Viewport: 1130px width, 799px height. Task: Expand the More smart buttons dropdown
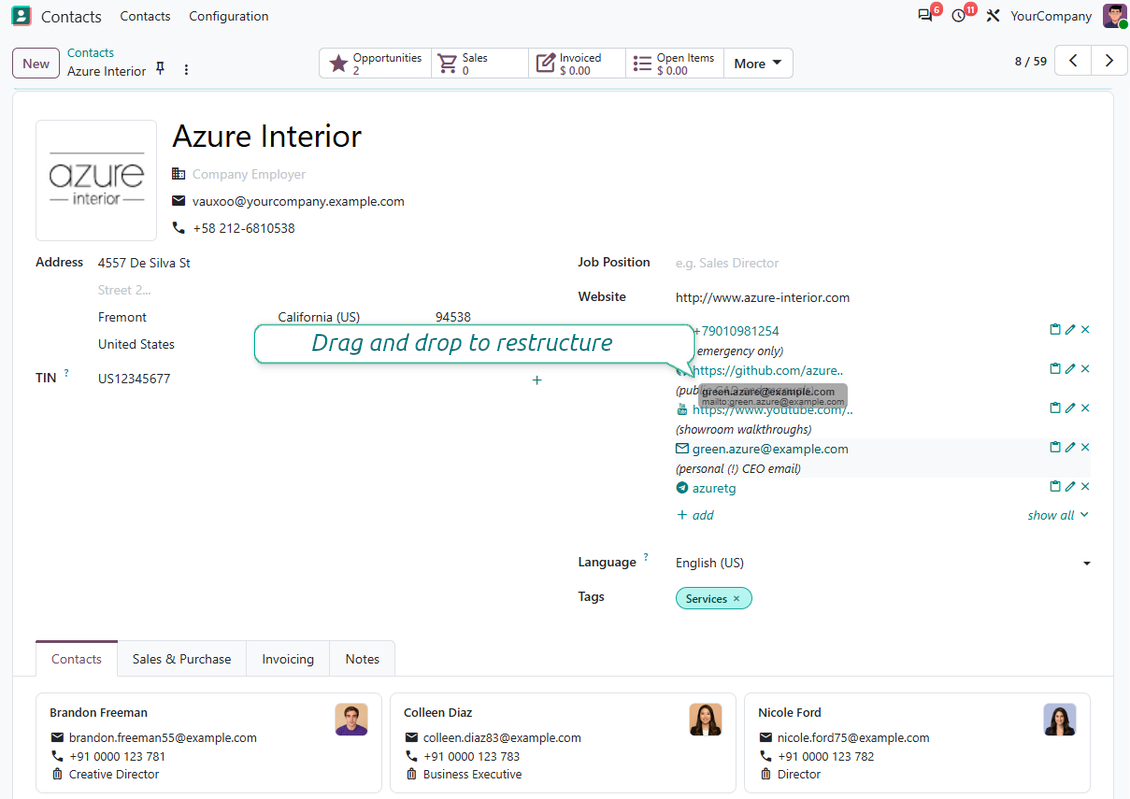757,63
